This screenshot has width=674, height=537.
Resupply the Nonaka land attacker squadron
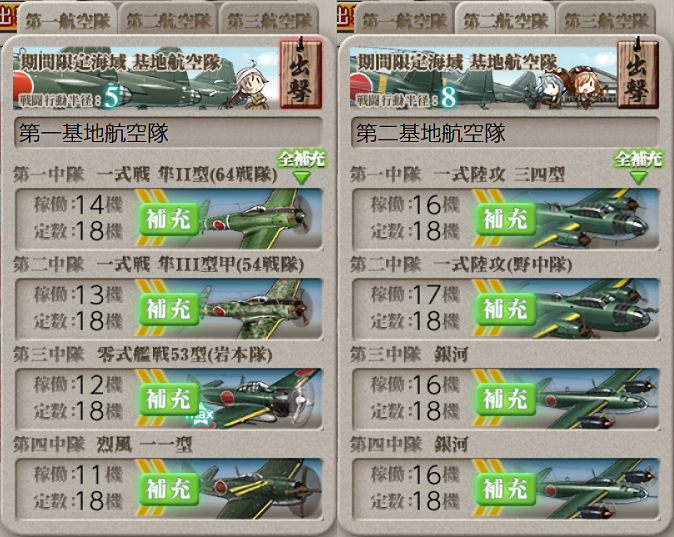(505, 309)
